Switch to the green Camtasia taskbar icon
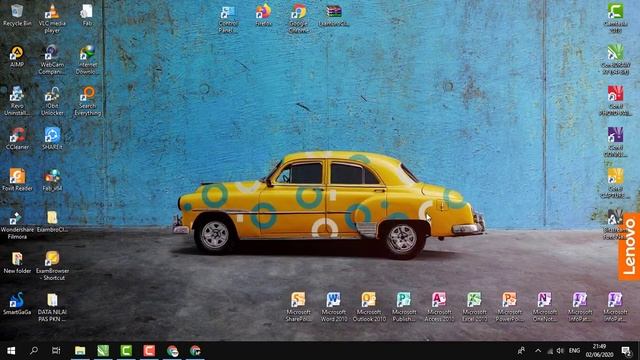Image resolution: width=640 pixels, height=360 pixels. point(126,351)
